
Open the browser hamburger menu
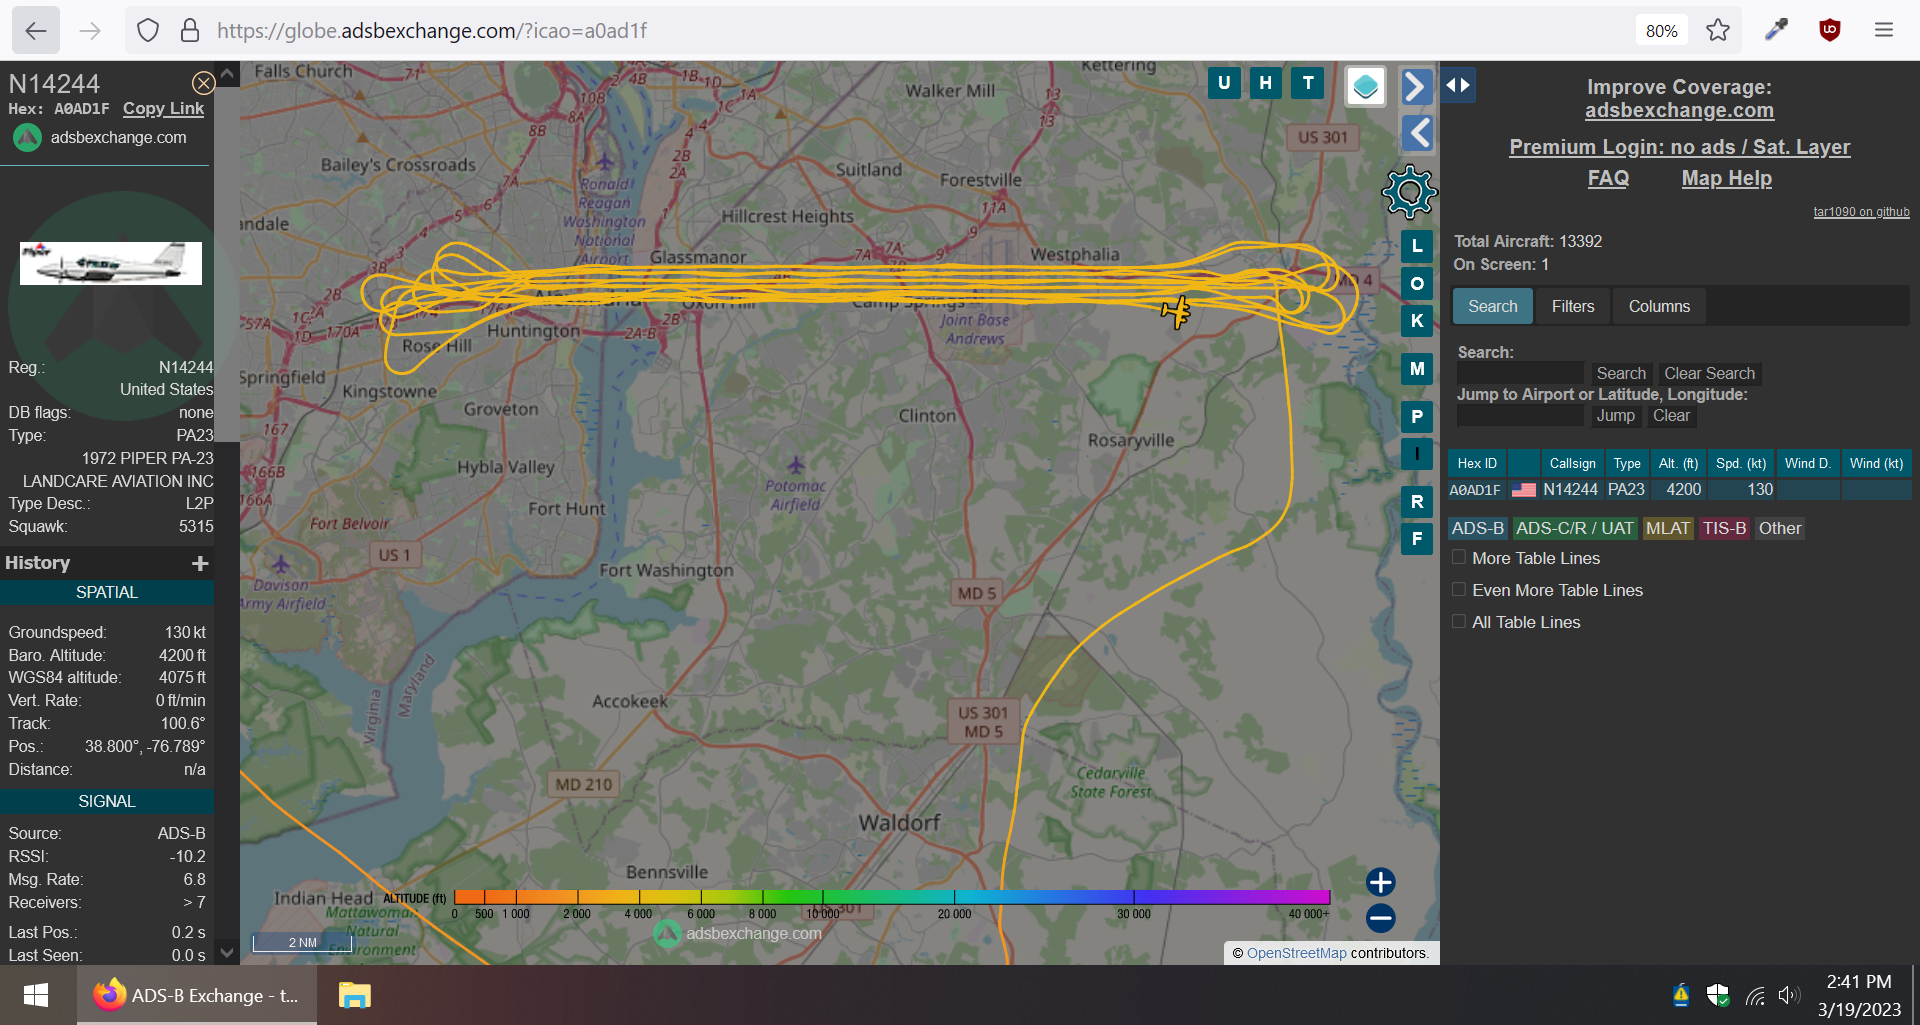click(1884, 30)
